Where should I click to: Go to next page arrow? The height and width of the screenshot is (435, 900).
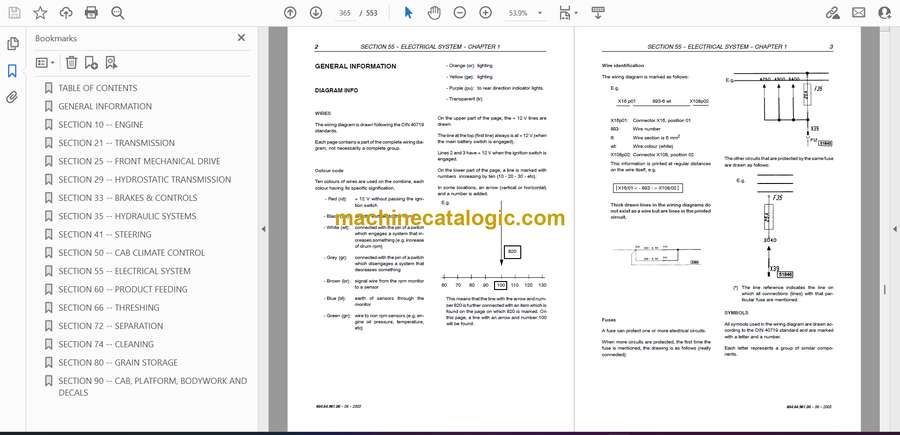click(x=316, y=13)
